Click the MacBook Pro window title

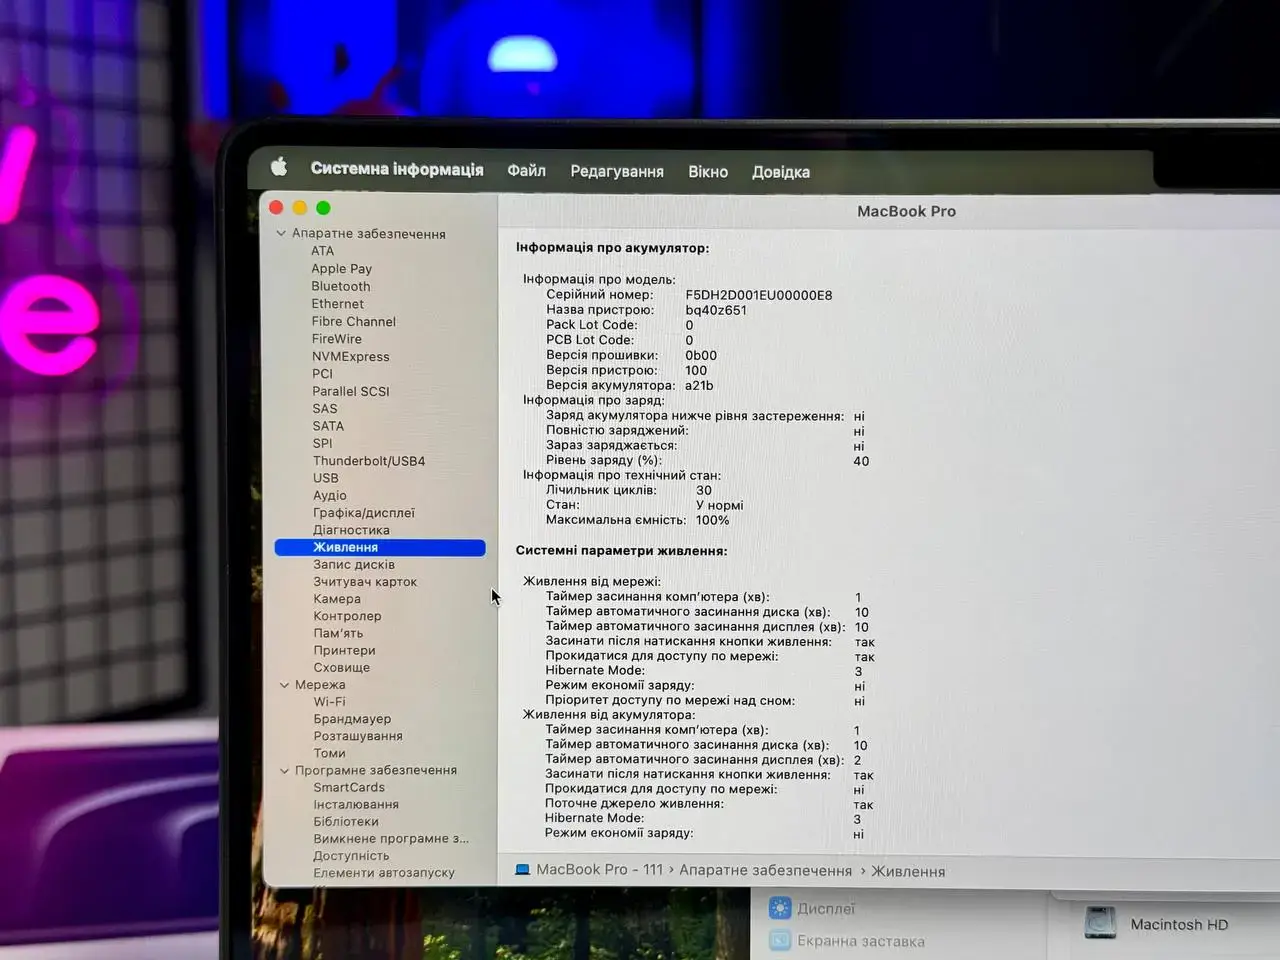click(x=906, y=211)
